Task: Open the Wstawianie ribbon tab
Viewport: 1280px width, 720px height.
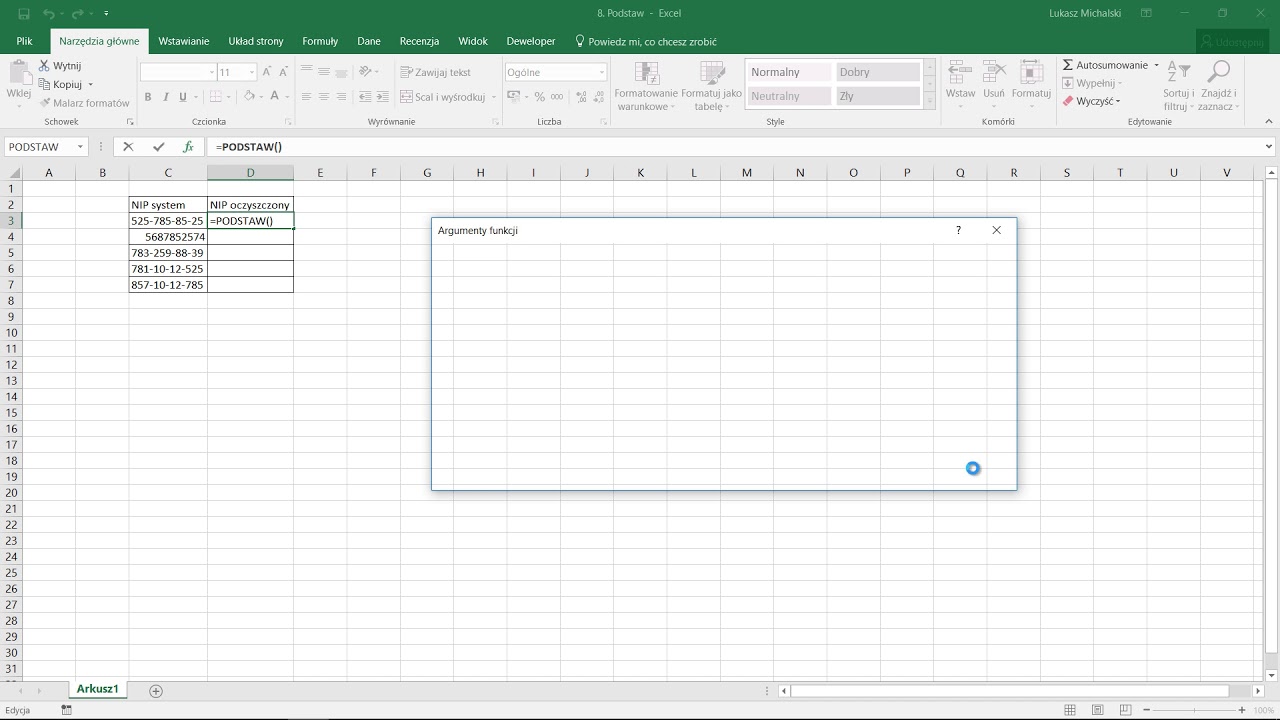Action: coord(184,41)
